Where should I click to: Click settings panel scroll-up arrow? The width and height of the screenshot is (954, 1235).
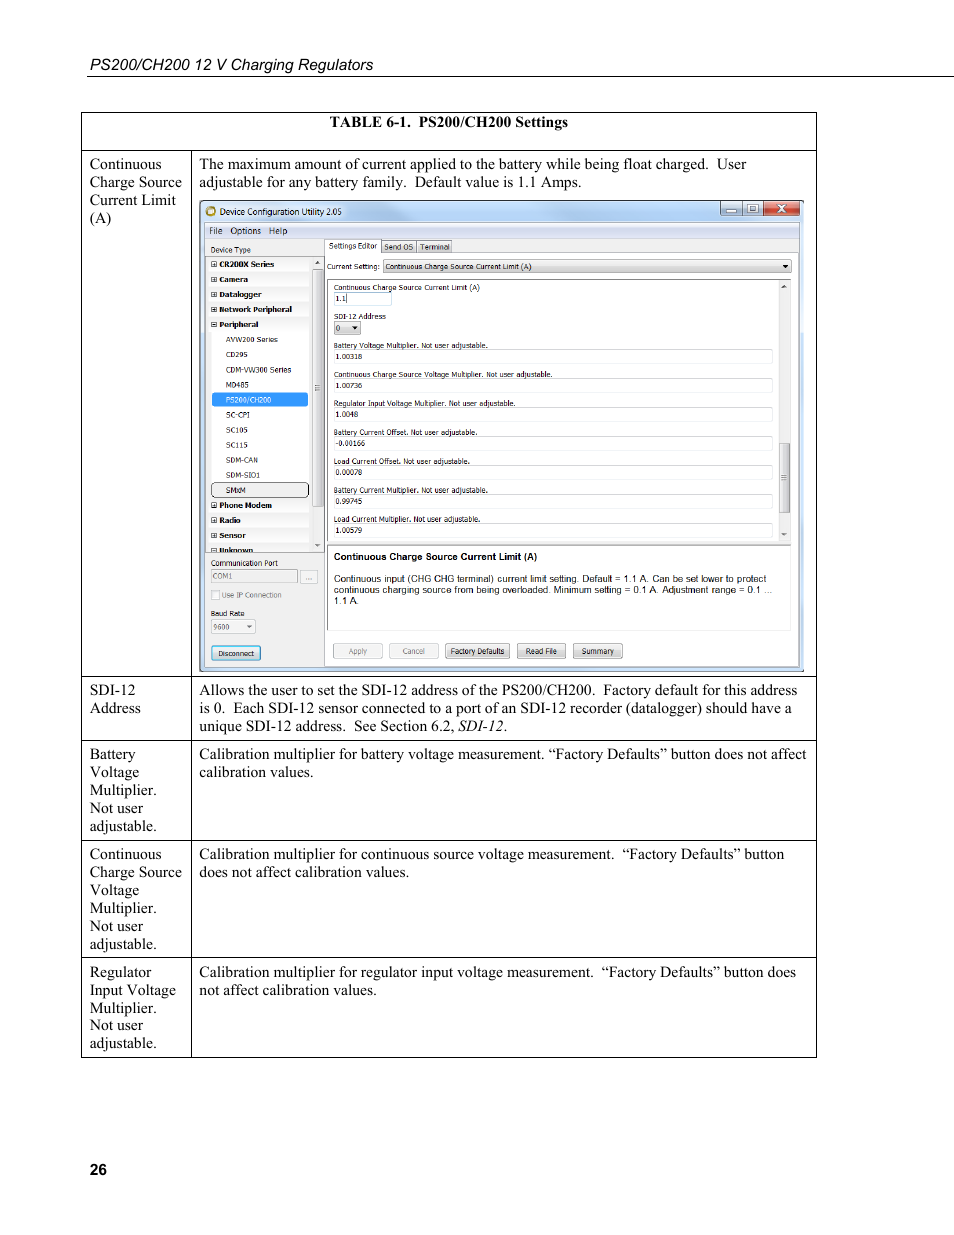tap(784, 287)
